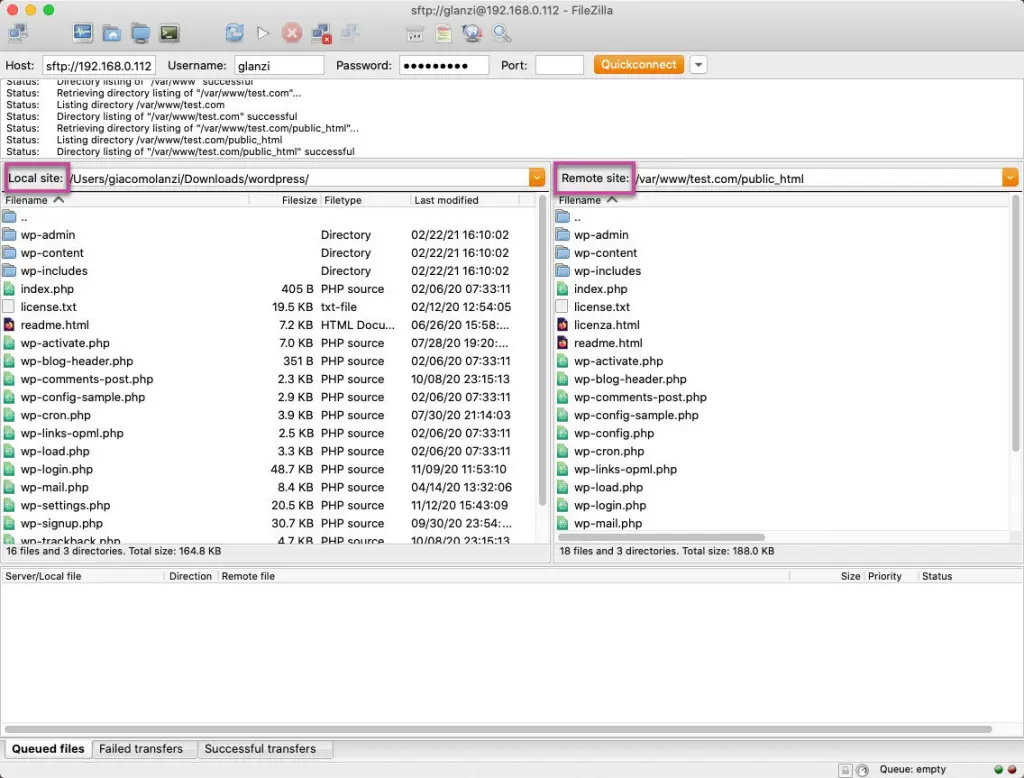
Task: Toggle the remote directory tree icon
Action: pyautogui.click(x=140, y=33)
